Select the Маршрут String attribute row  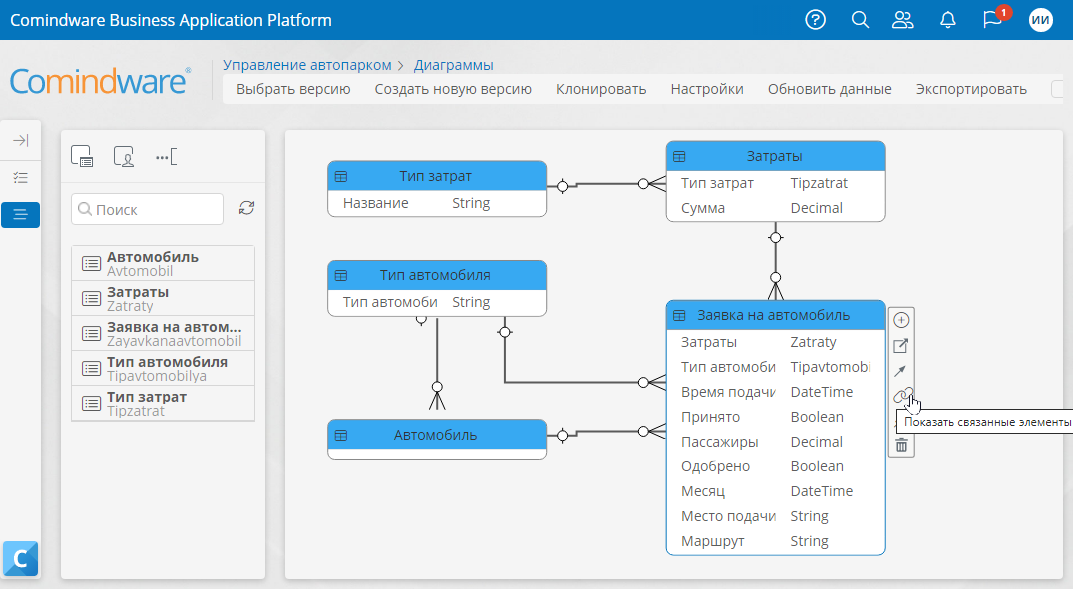[775, 541]
